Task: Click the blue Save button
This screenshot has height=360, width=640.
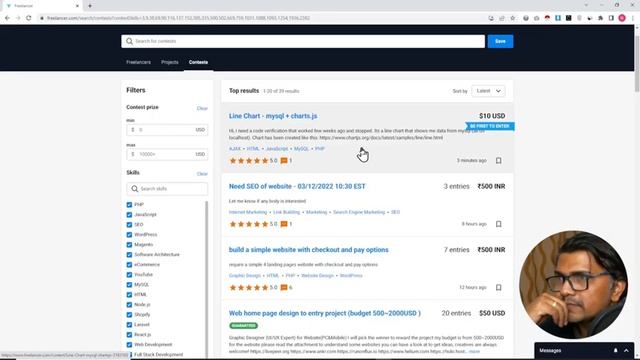Action: tap(500, 41)
